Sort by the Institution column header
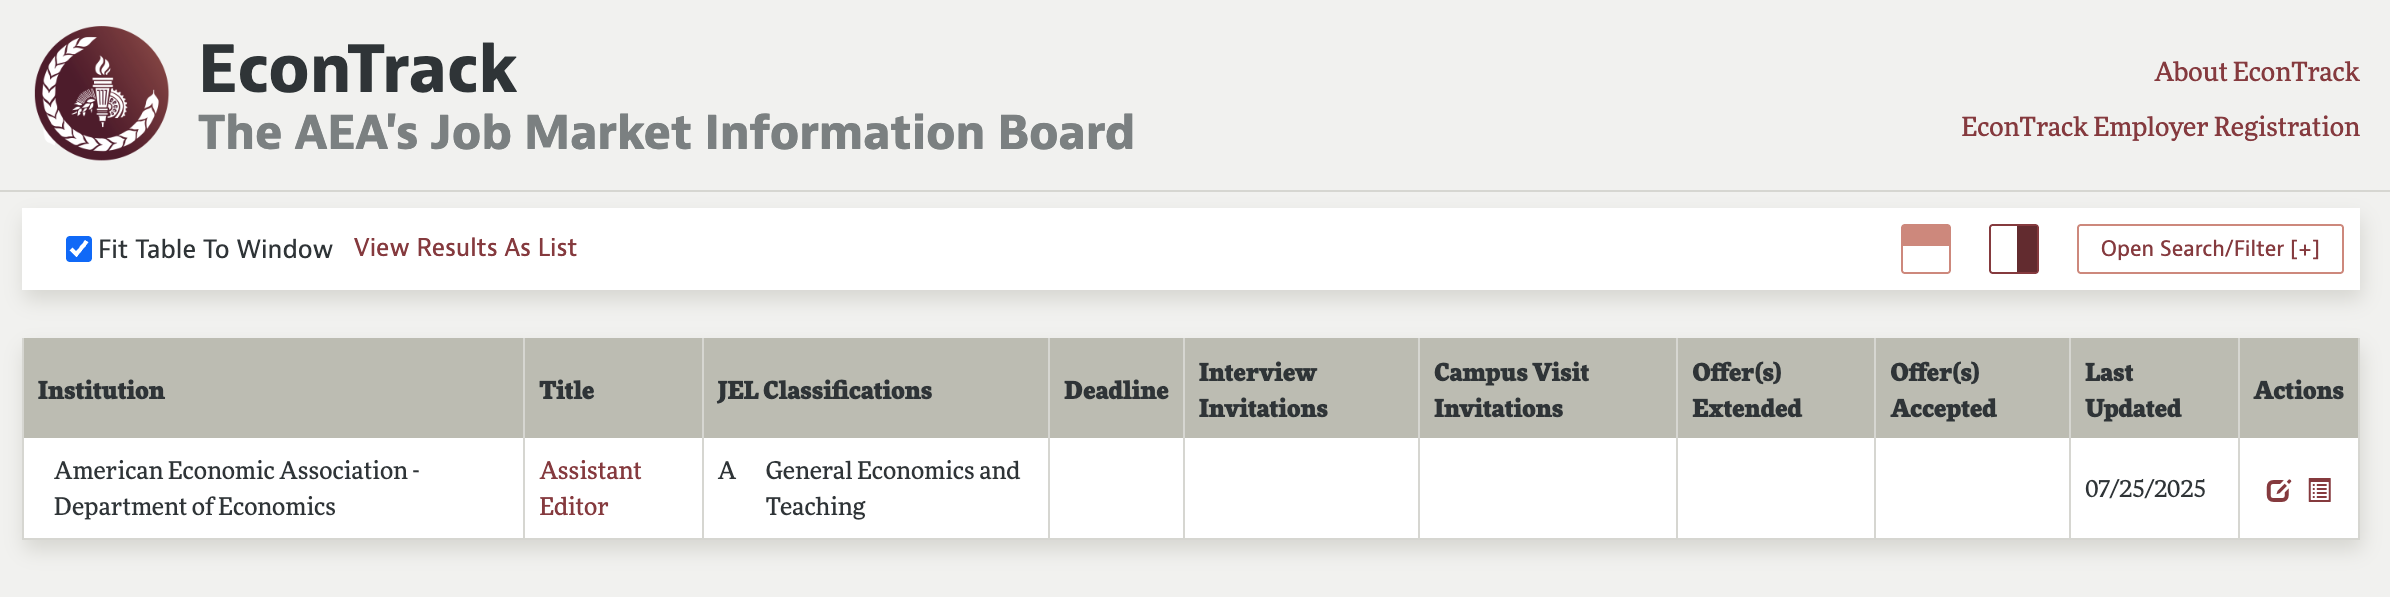 [101, 390]
